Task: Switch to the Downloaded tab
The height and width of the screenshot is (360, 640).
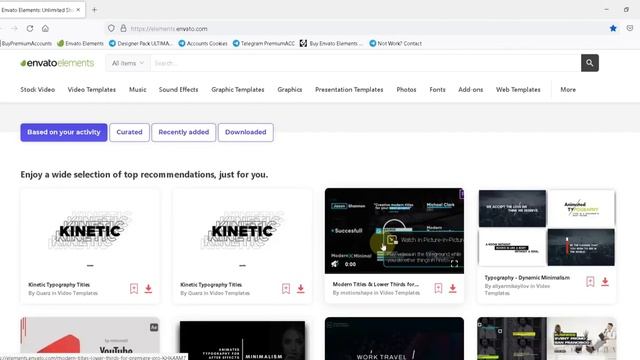Action: 246,132
